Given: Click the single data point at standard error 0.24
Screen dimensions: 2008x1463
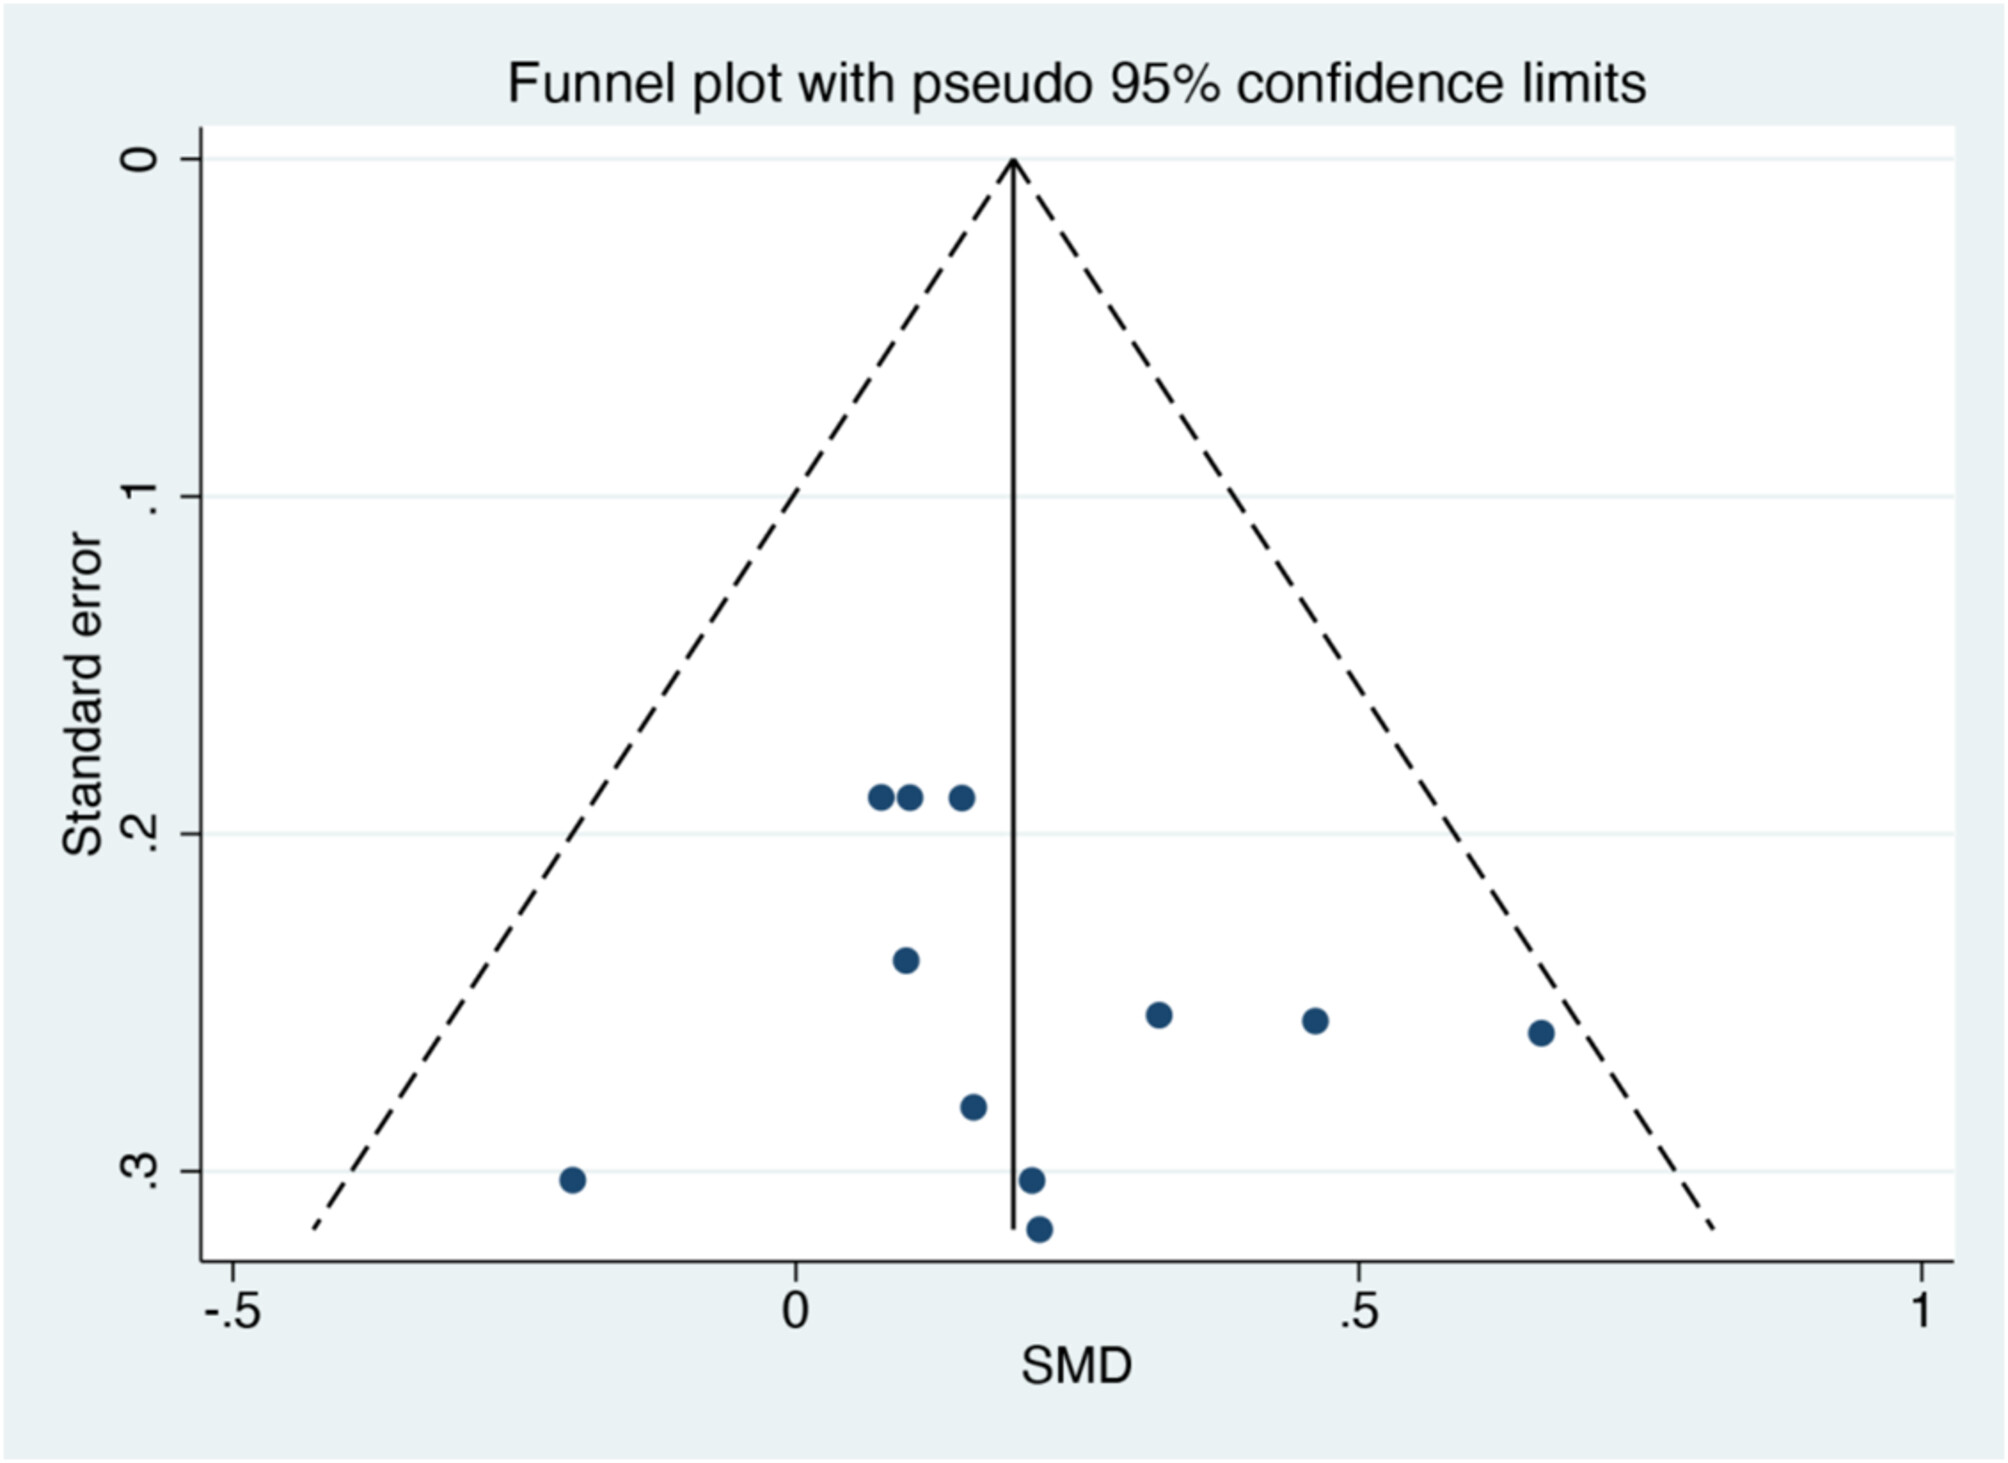Looking at the screenshot, I should pos(906,961).
